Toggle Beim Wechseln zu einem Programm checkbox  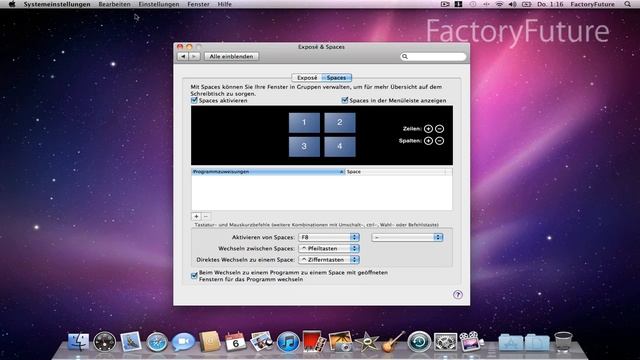pyautogui.click(x=194, y=276)
